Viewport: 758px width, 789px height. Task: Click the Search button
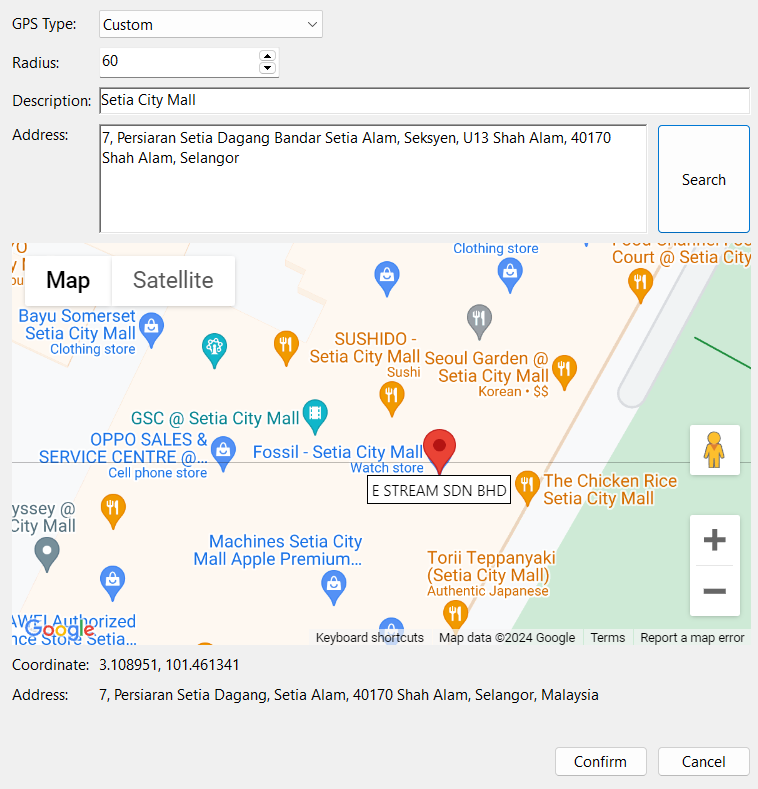tap(704, 179)
